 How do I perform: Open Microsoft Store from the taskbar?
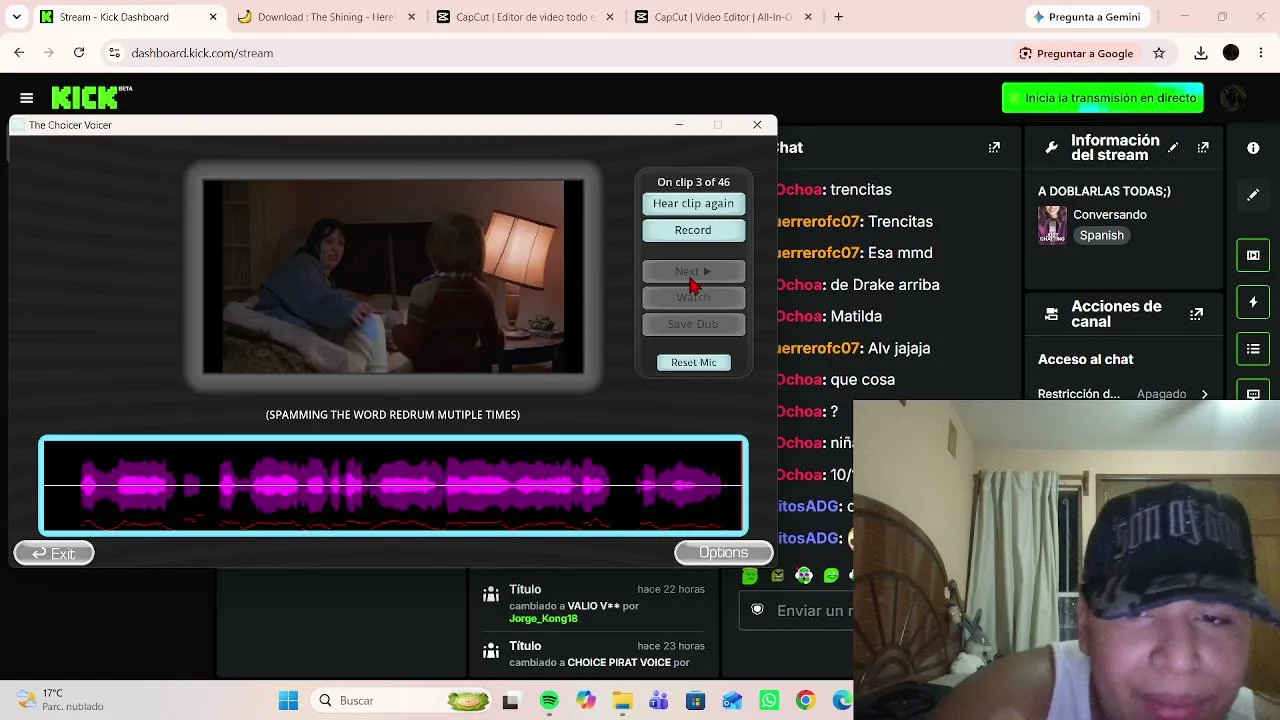(x=695, y=700)
